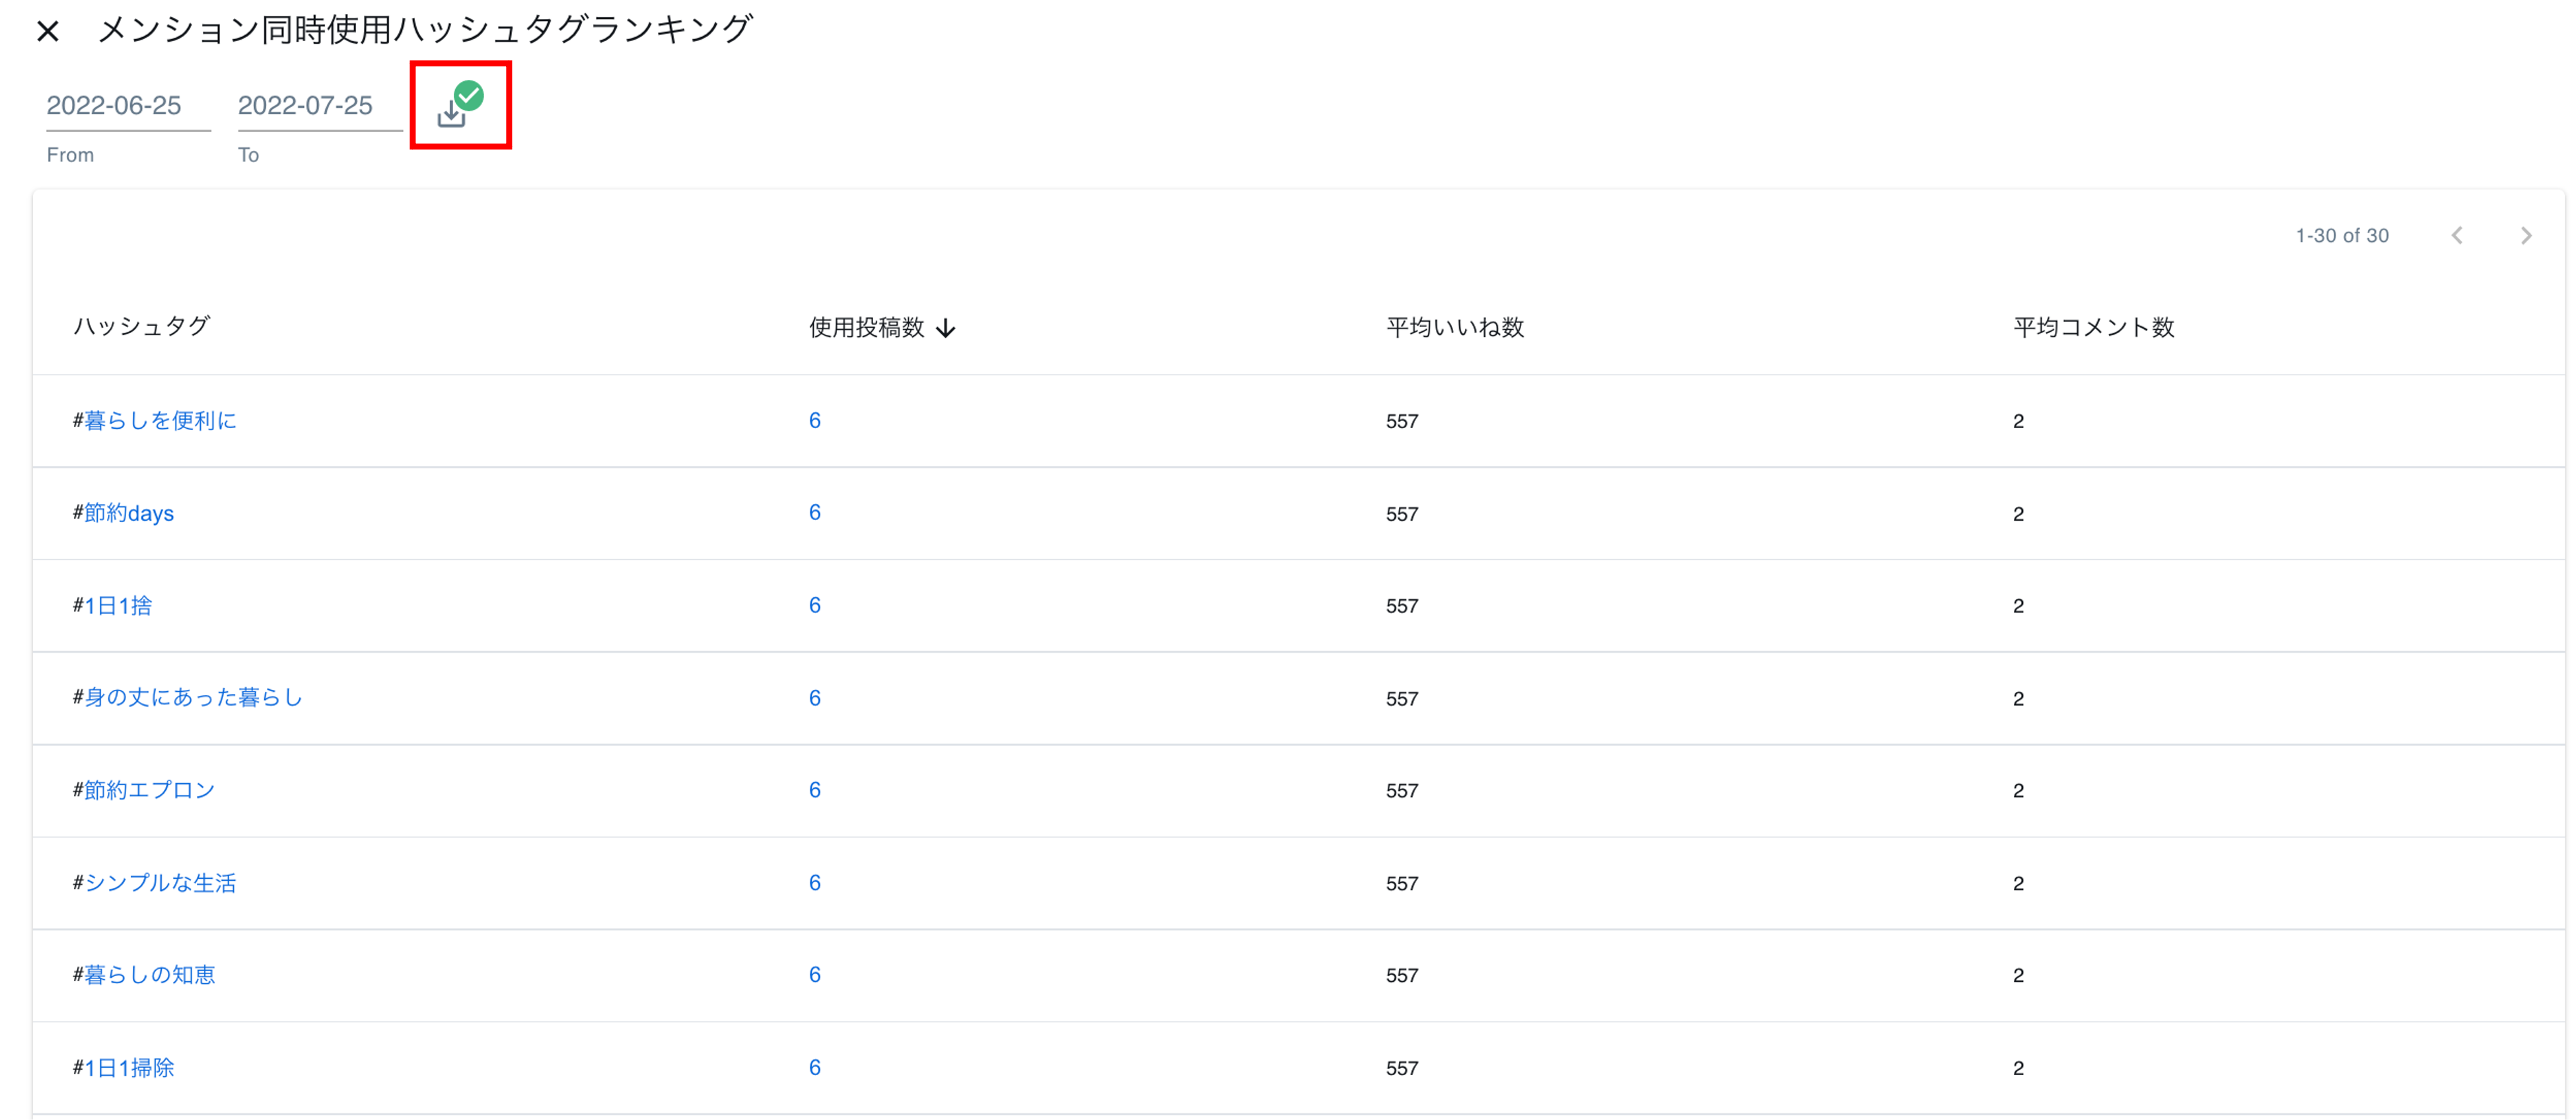Click post count 6 for #暮らしを便利に

tap(814, 420)
